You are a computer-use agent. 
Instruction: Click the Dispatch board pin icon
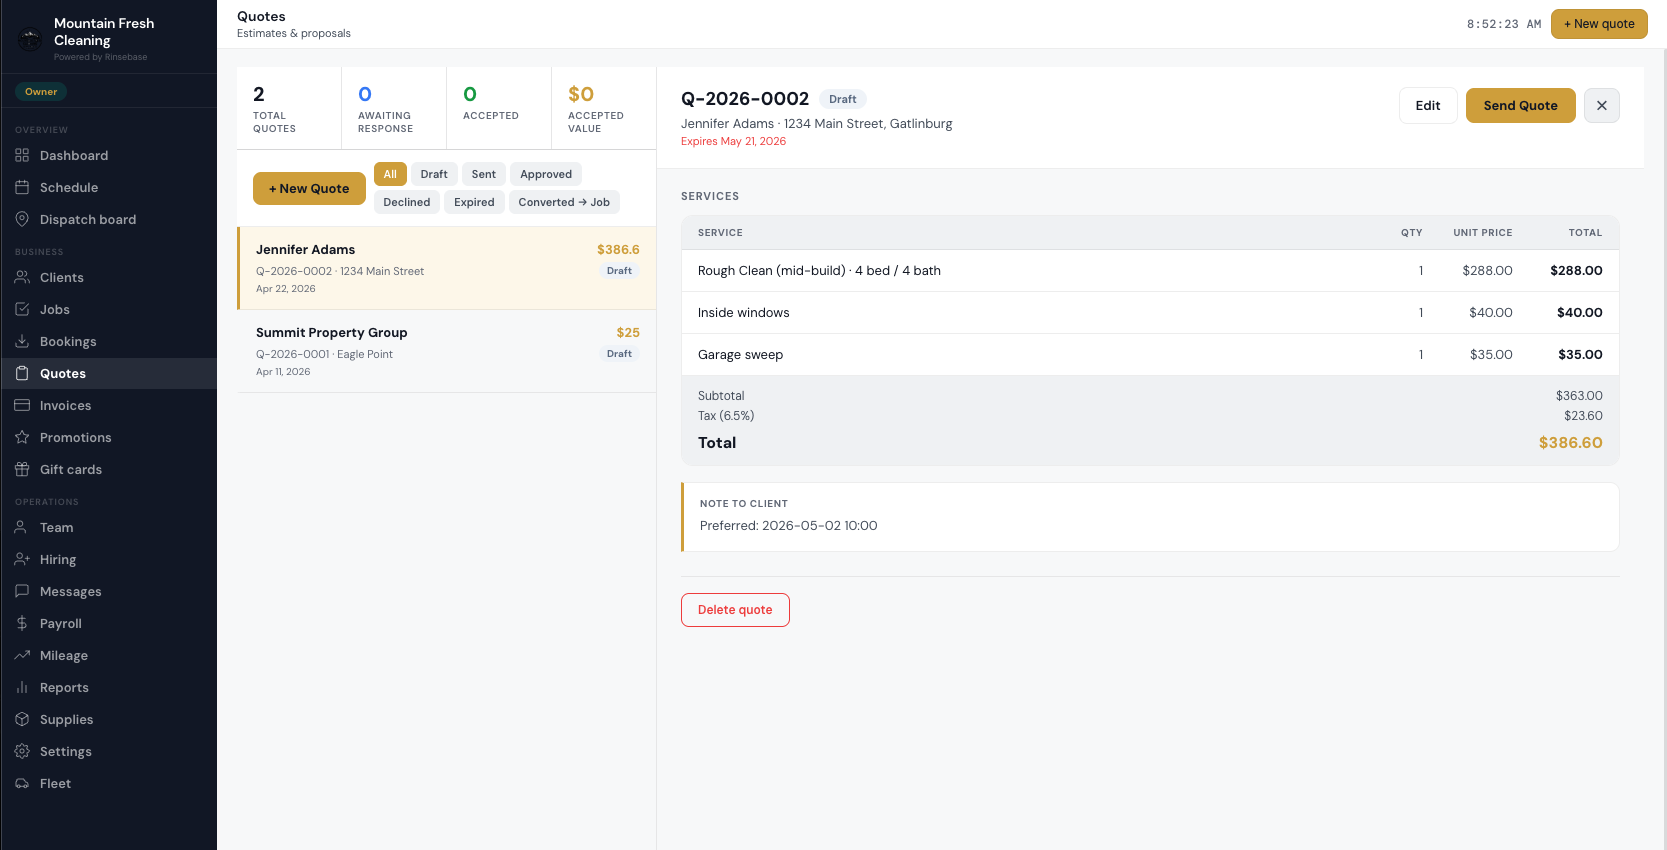coord(22,219)
